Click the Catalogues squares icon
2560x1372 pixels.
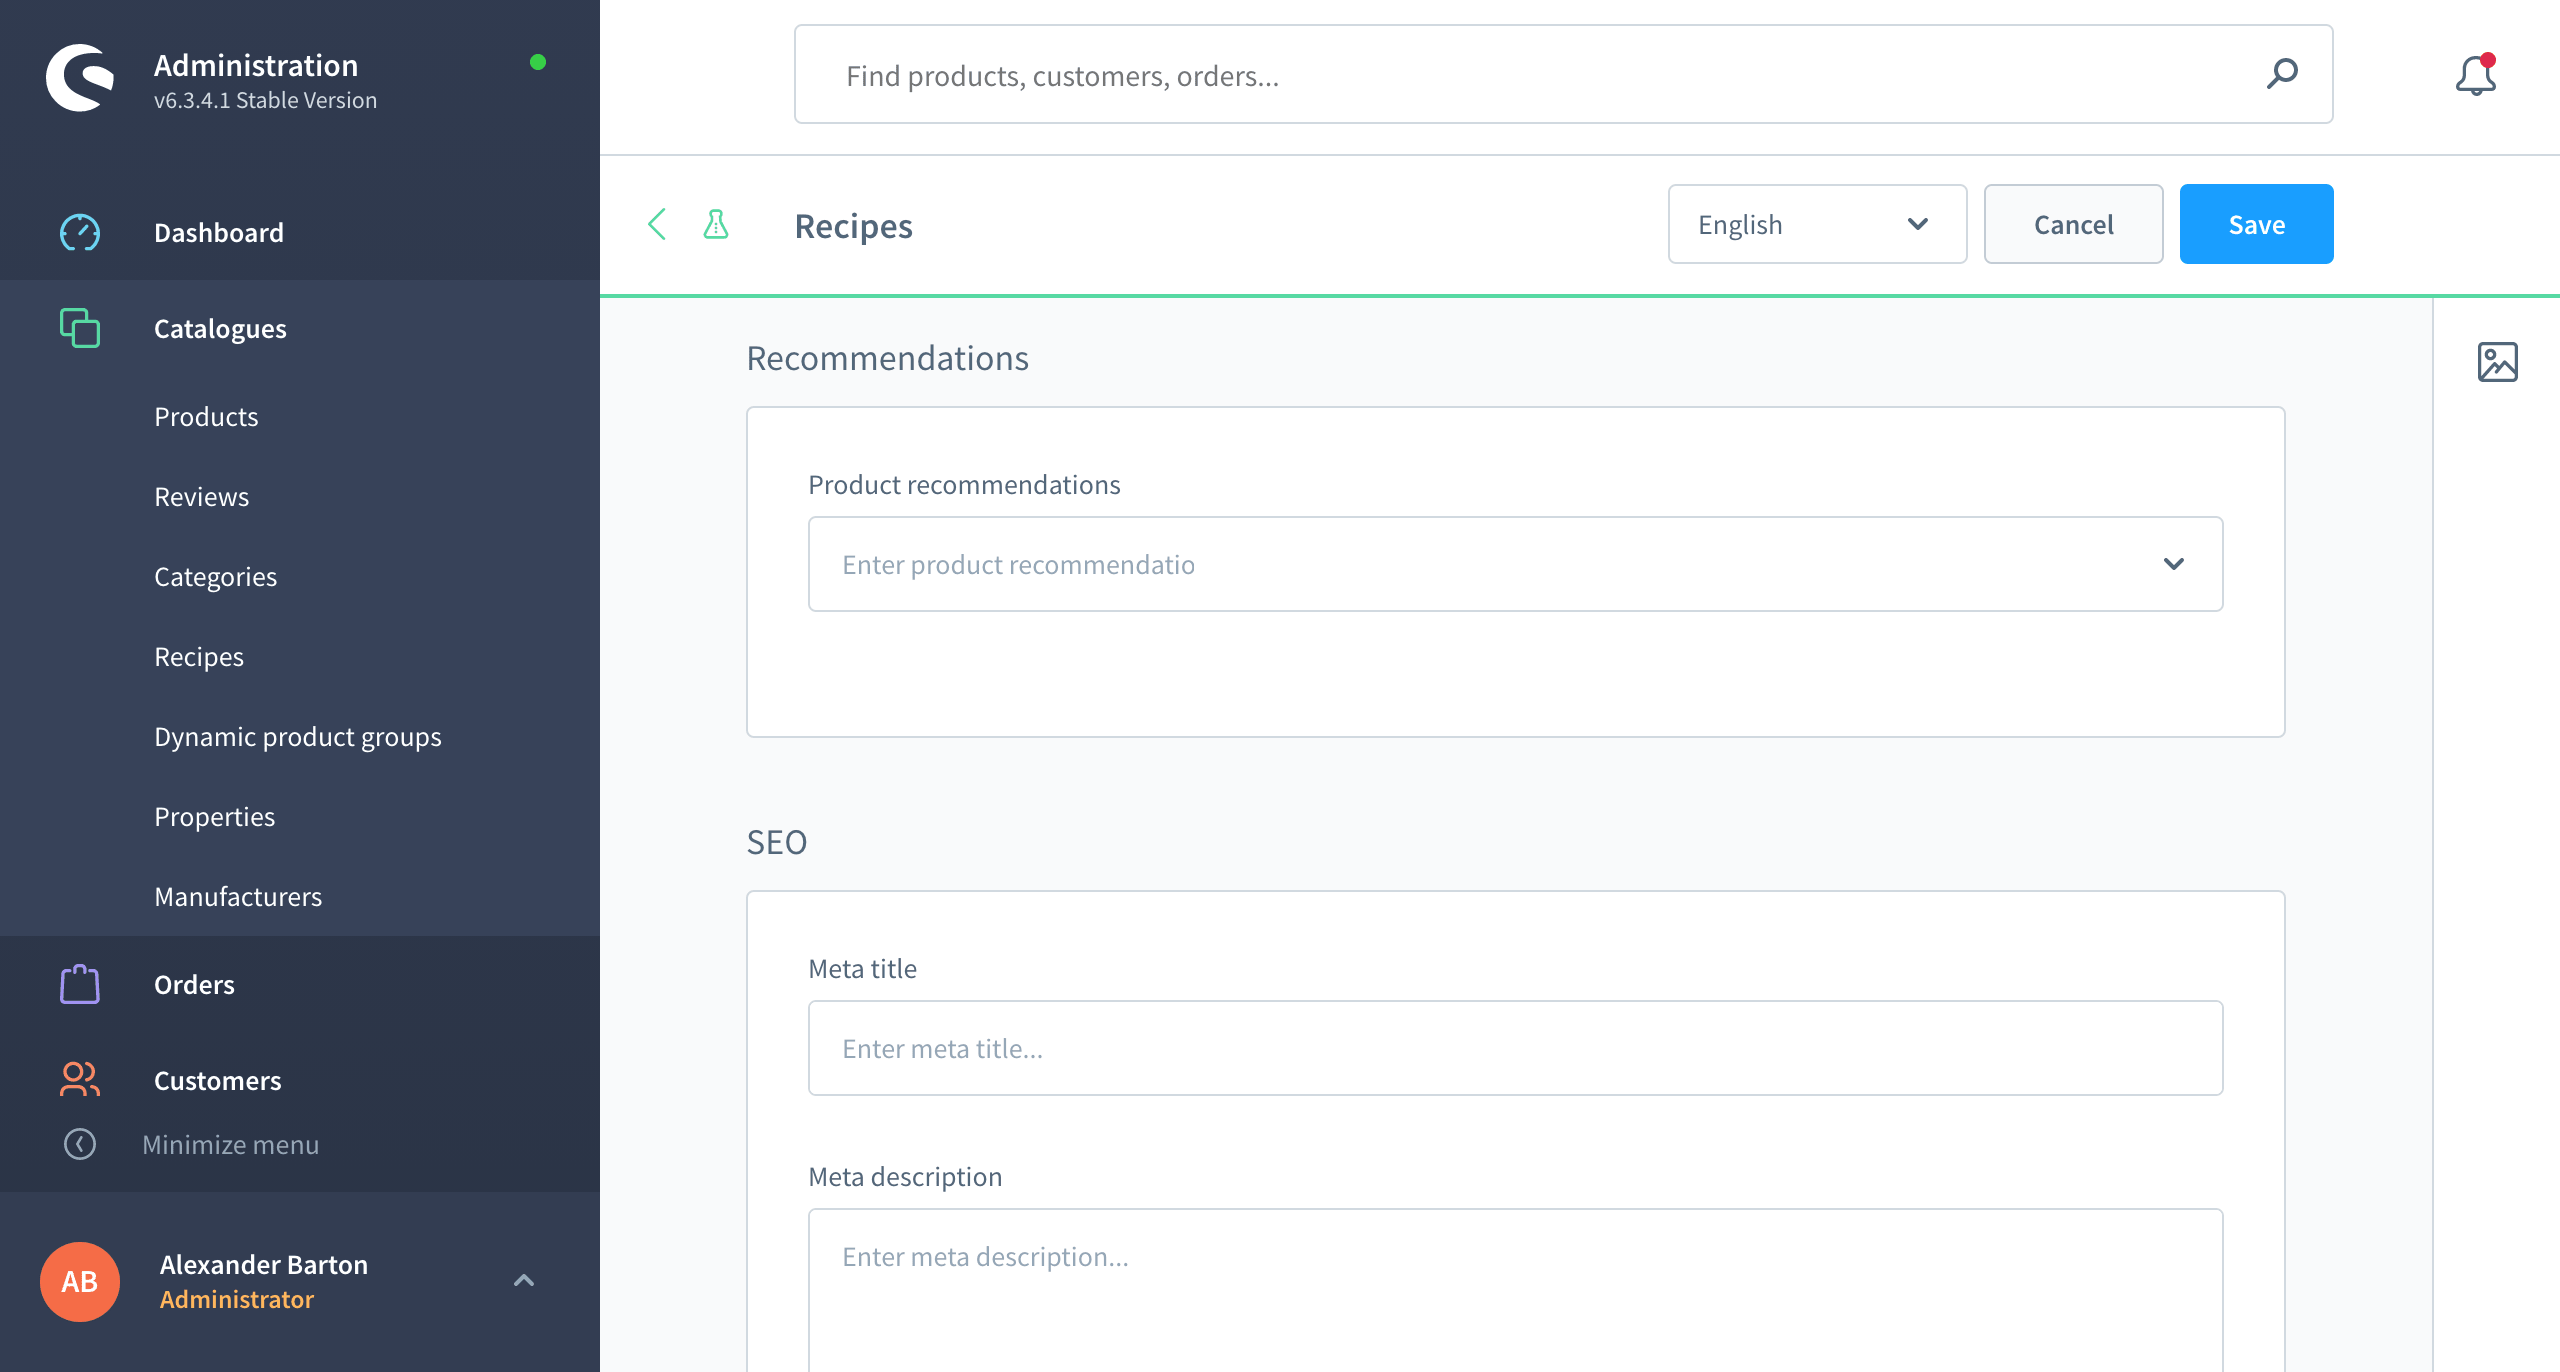click(80, 328)
